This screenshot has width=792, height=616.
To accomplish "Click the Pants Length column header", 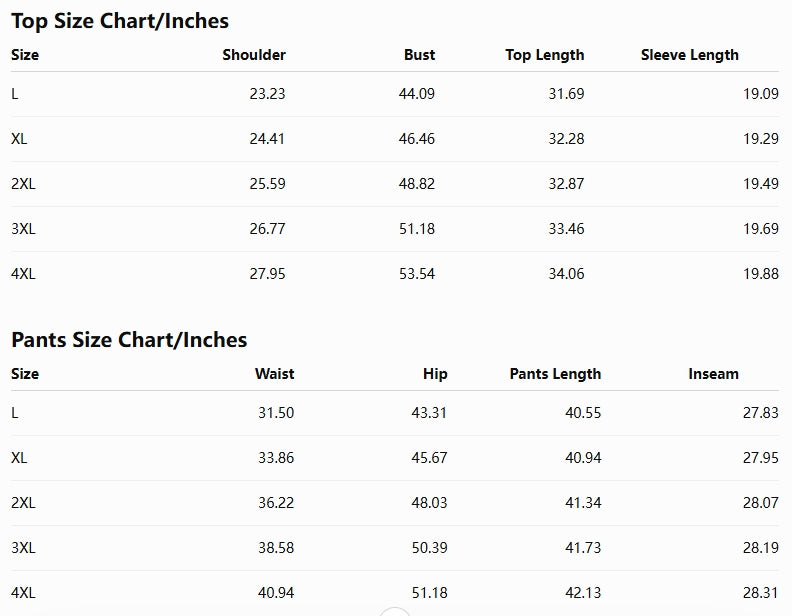I will click(x=555, y=374).
